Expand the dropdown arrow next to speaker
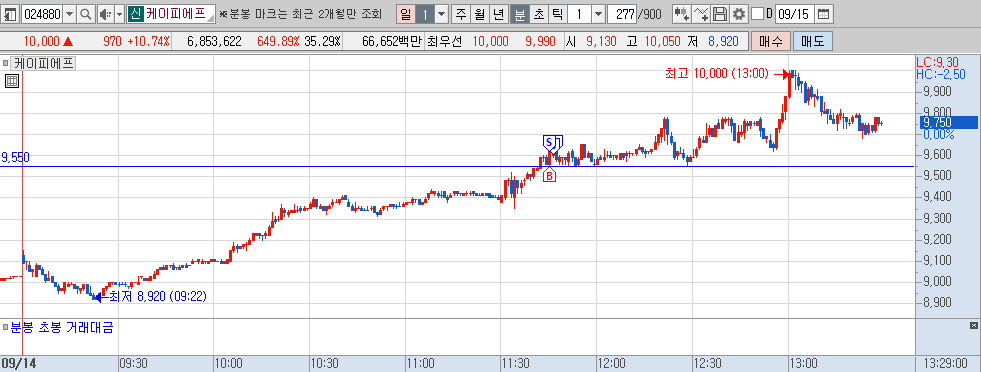Screen dimensions: 981x372 [119, 13]
